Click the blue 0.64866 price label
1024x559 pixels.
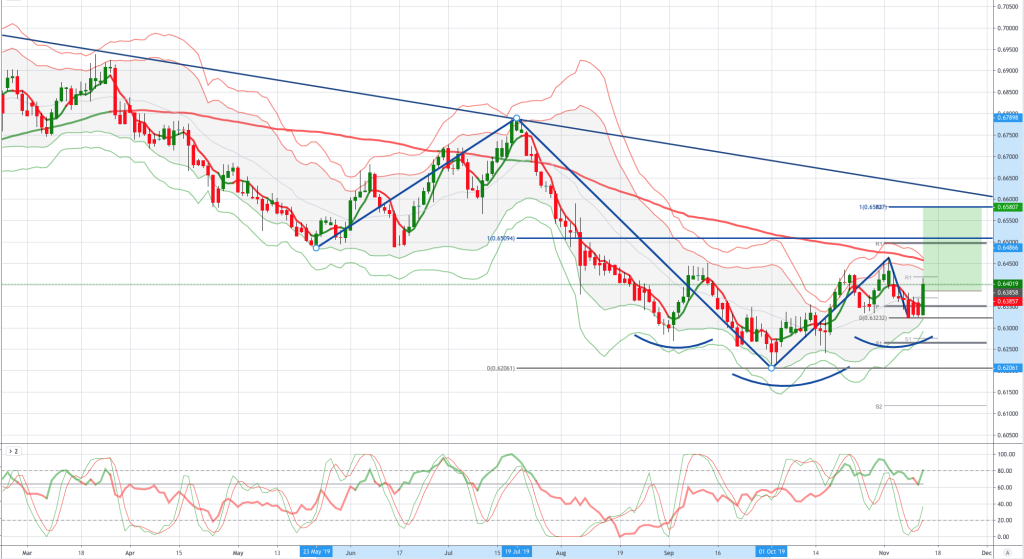click(x=1007, y=247)
